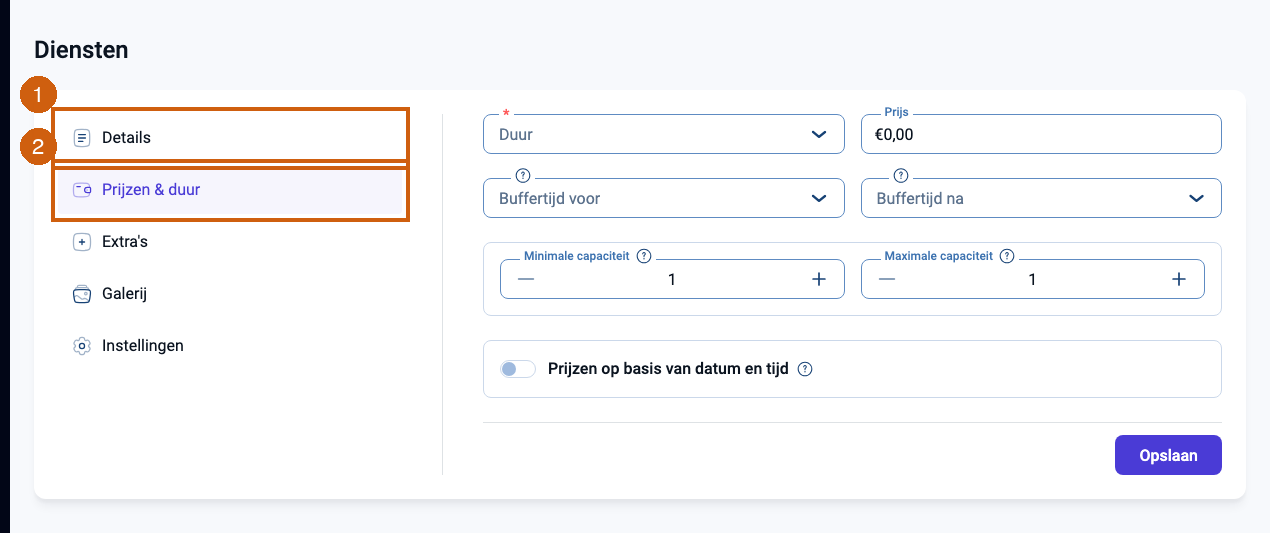Click the wallet icon beside Prijzen & duur
Viewport: 1270px width, 533px height.
tap(82, 190)
